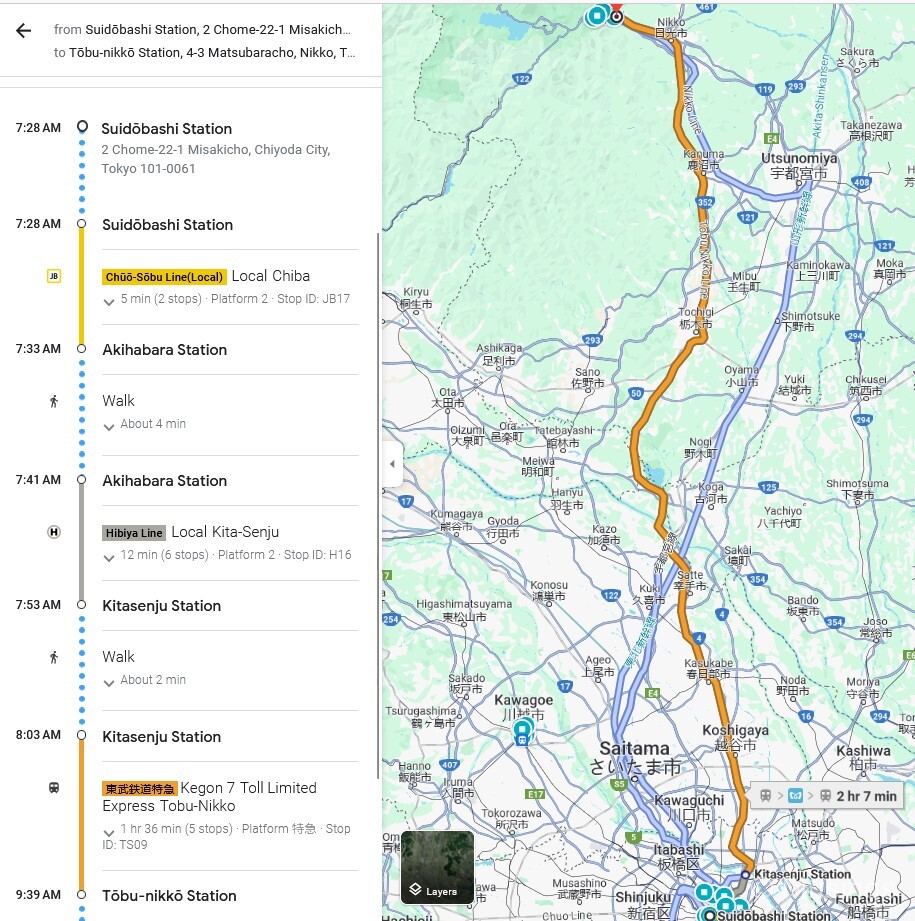Click the 'to Tōbu-nikkō Station' header text

(x=204, y=53)
